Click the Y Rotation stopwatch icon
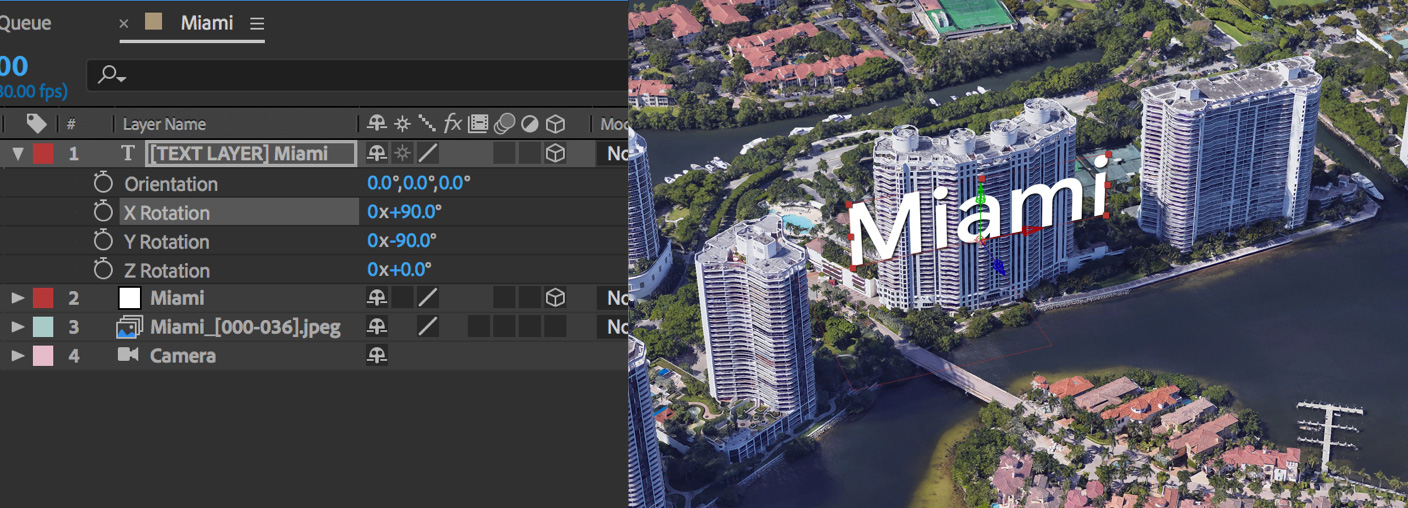The height and width of the screenshot is (508, 1408). click(103, 241)
